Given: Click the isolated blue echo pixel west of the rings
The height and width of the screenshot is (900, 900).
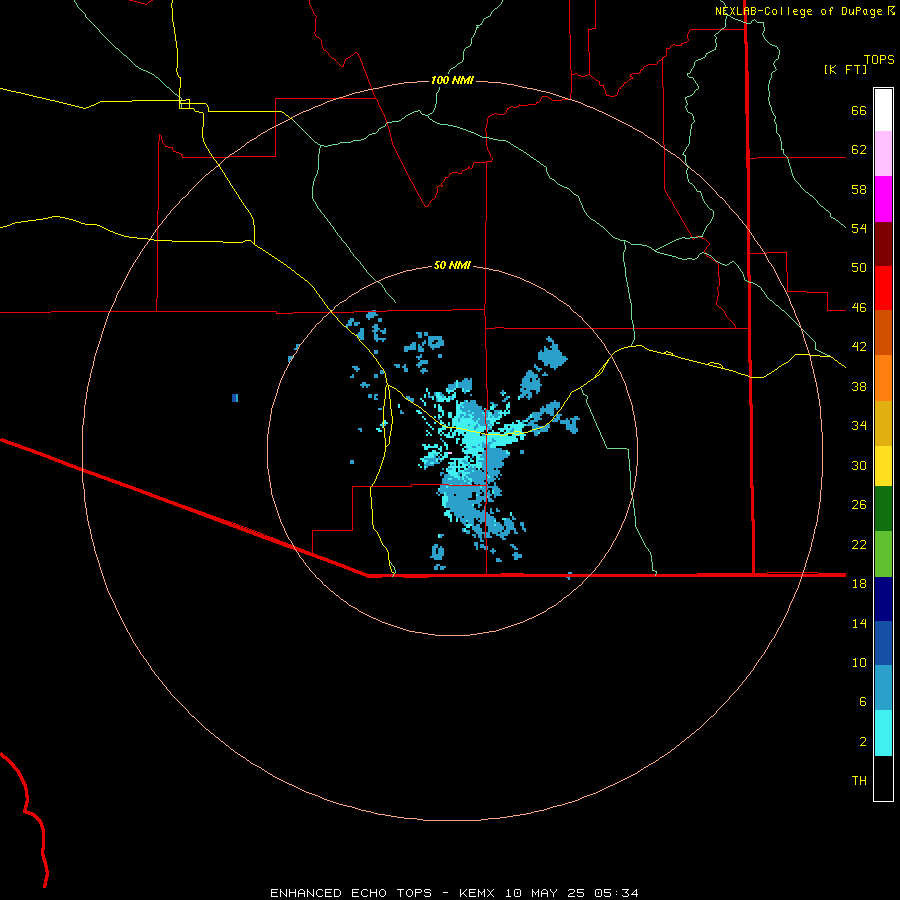Looking at the screenshot, I should pyautogui.click(x=235, y=398).
